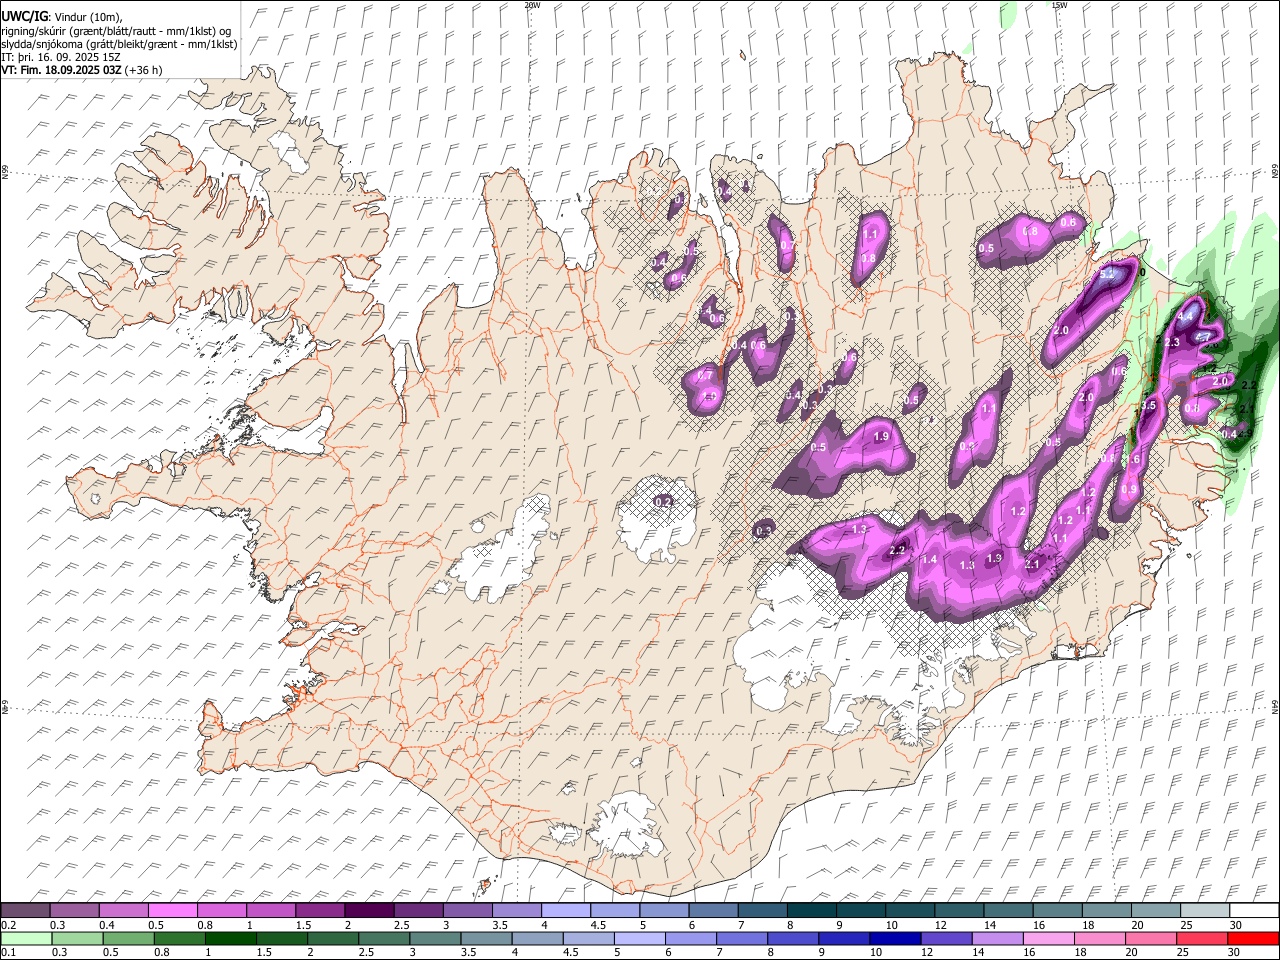Click the '1.6' precipitation value on the map
The image size is (1280, 960).
1134,459
